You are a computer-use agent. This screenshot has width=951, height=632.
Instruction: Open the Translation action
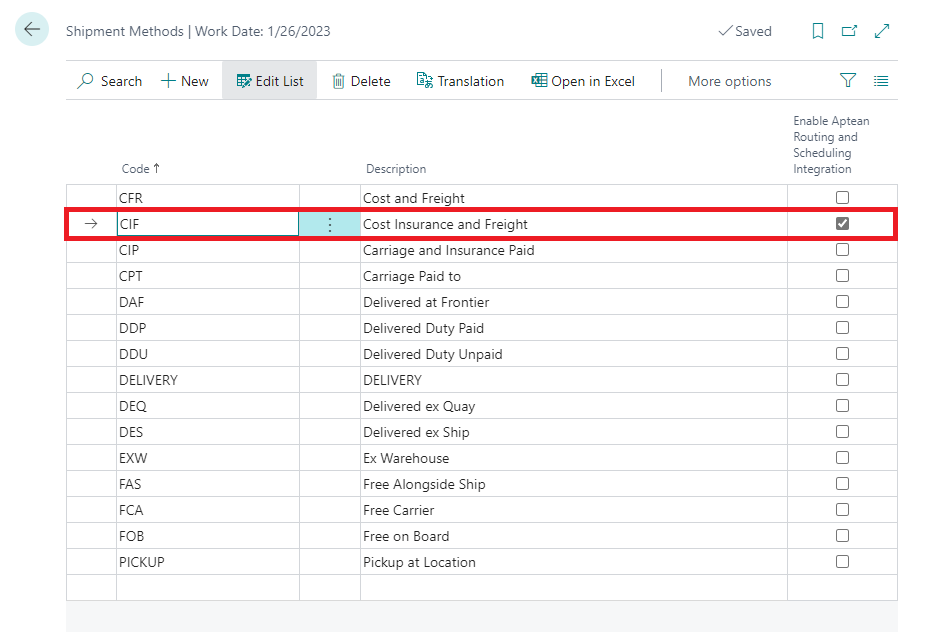[460, 81]
